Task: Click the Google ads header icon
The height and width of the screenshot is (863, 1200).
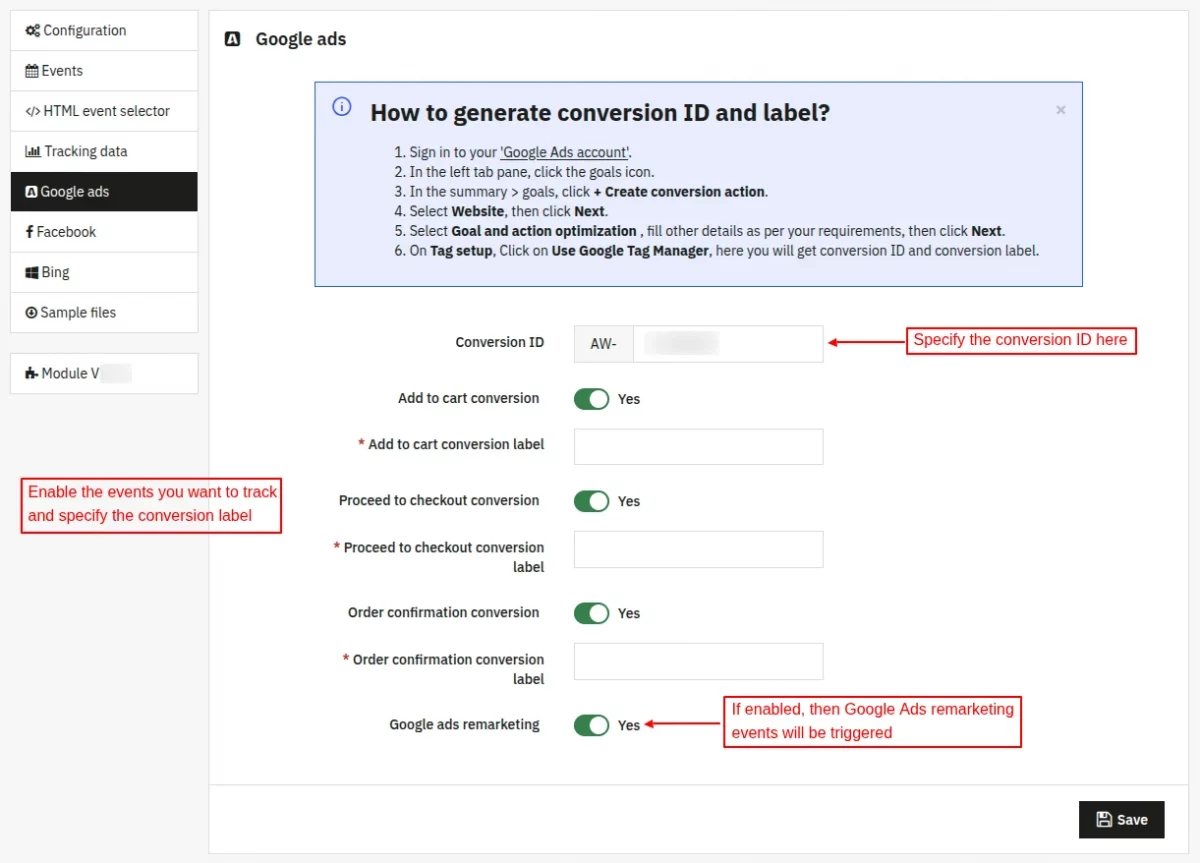Action: coord(232,40)
